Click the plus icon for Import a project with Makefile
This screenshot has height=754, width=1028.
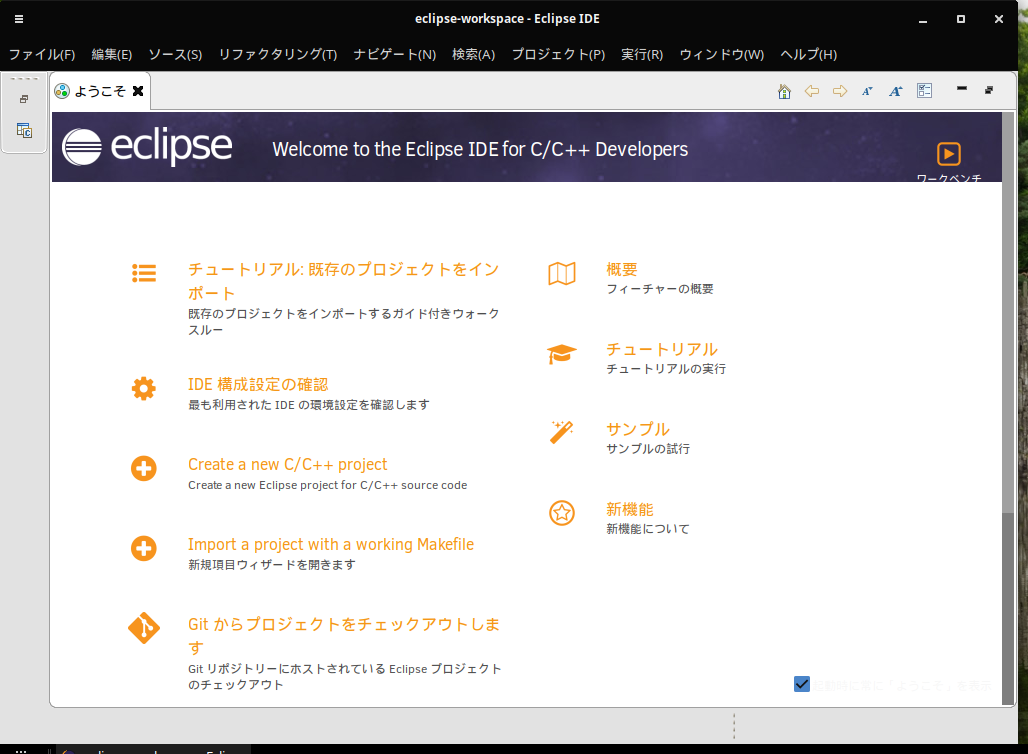pos(144,549)
